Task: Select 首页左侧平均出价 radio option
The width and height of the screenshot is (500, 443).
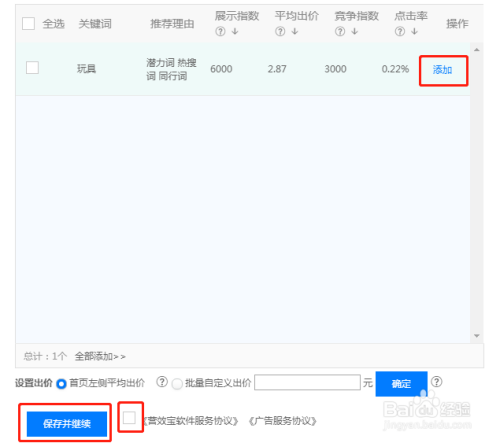Action: point(61,384)
